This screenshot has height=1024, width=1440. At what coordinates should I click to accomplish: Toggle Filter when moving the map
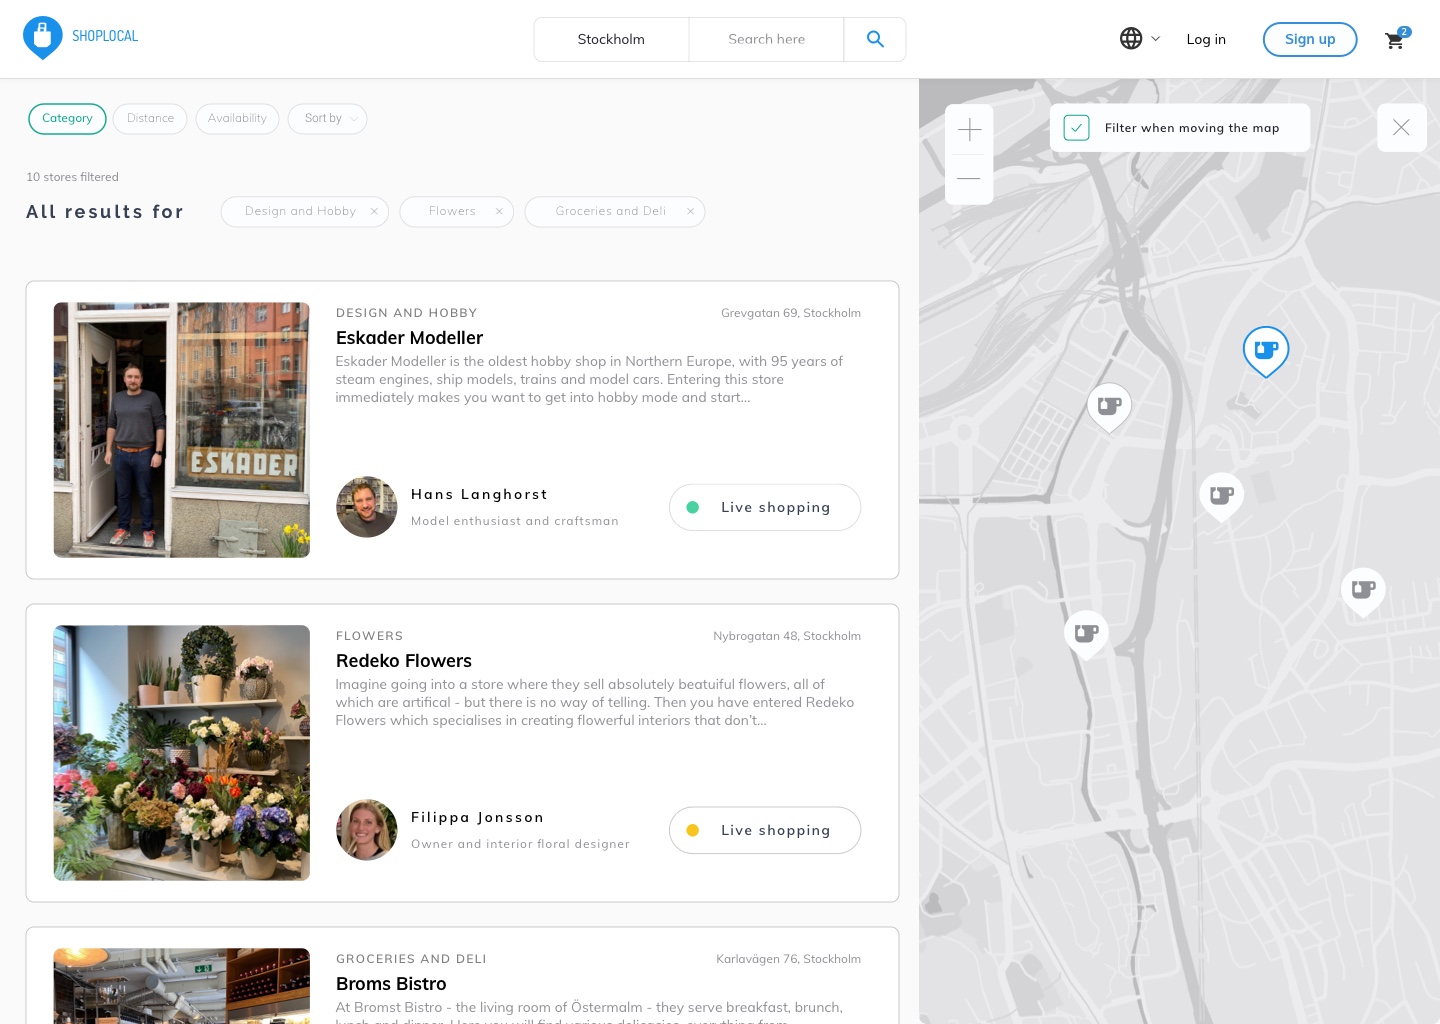(x=1076, y=128)
